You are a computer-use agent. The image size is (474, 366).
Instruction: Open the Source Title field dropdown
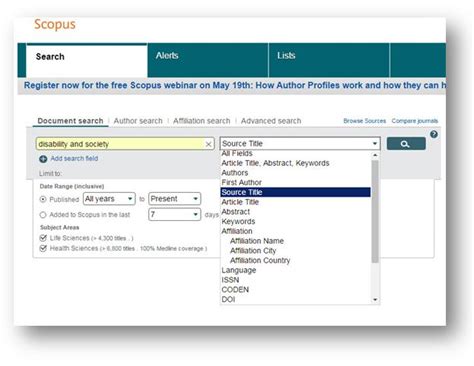300,144
